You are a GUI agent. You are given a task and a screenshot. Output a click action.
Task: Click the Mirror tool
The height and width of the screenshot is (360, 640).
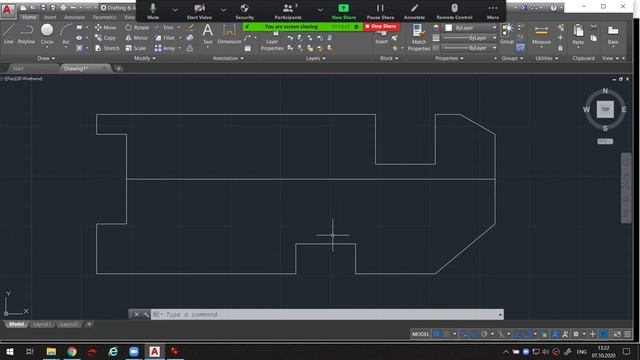(x=136, y=38)
